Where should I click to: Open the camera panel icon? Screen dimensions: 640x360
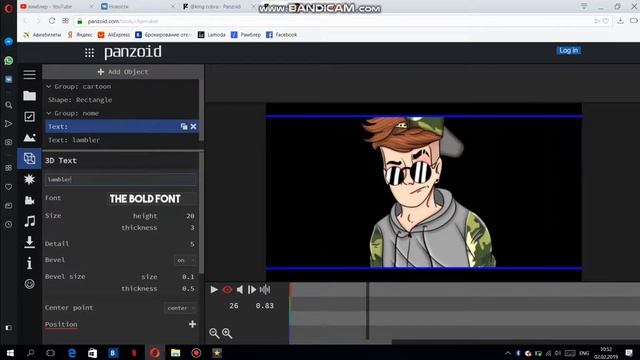point(29,200)
